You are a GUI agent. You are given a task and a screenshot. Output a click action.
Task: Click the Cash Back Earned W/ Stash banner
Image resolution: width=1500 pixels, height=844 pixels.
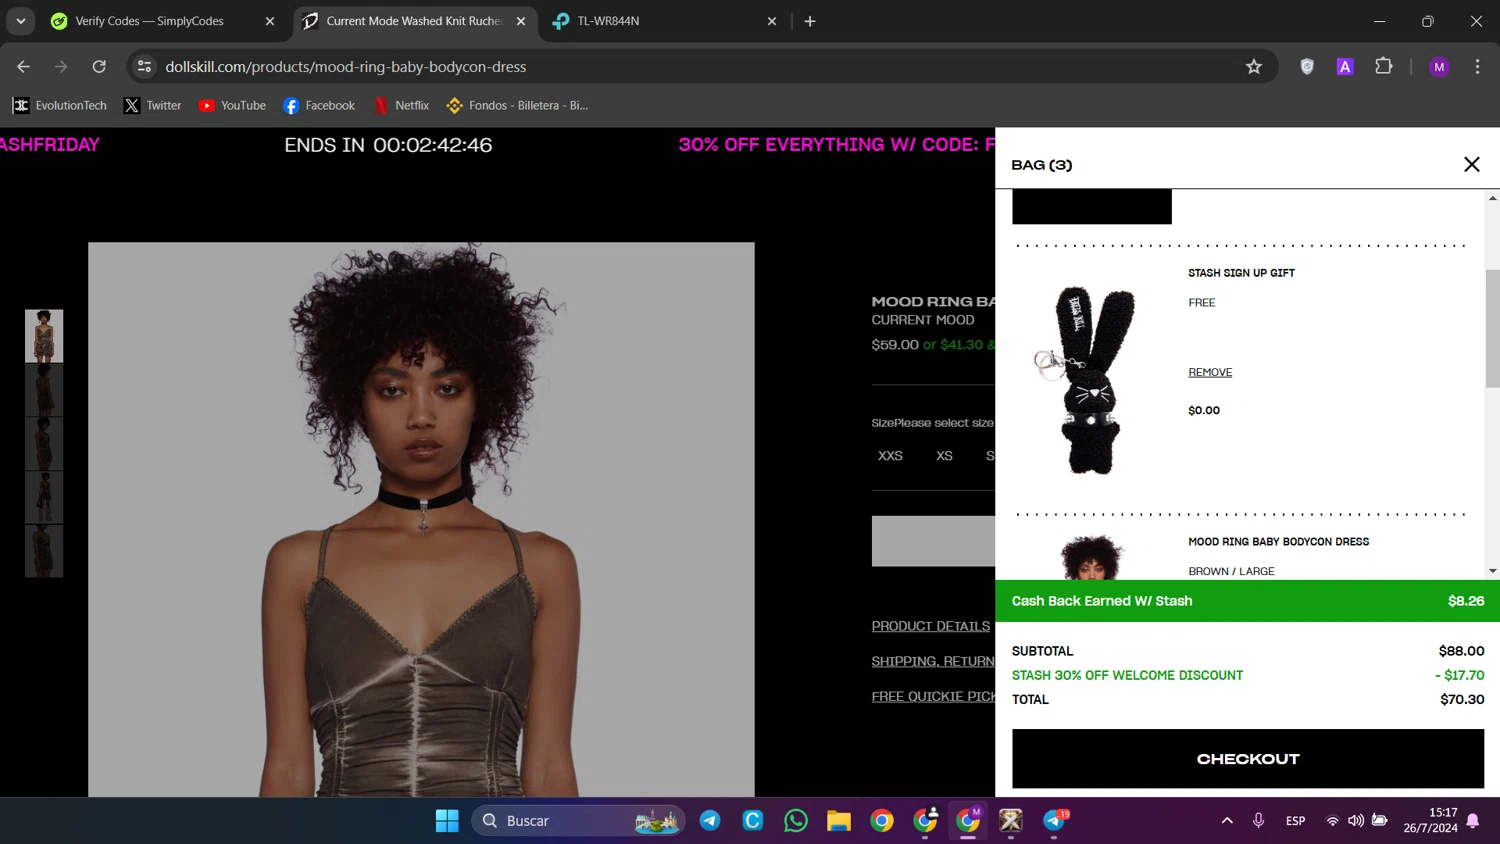click(1247, 601)
